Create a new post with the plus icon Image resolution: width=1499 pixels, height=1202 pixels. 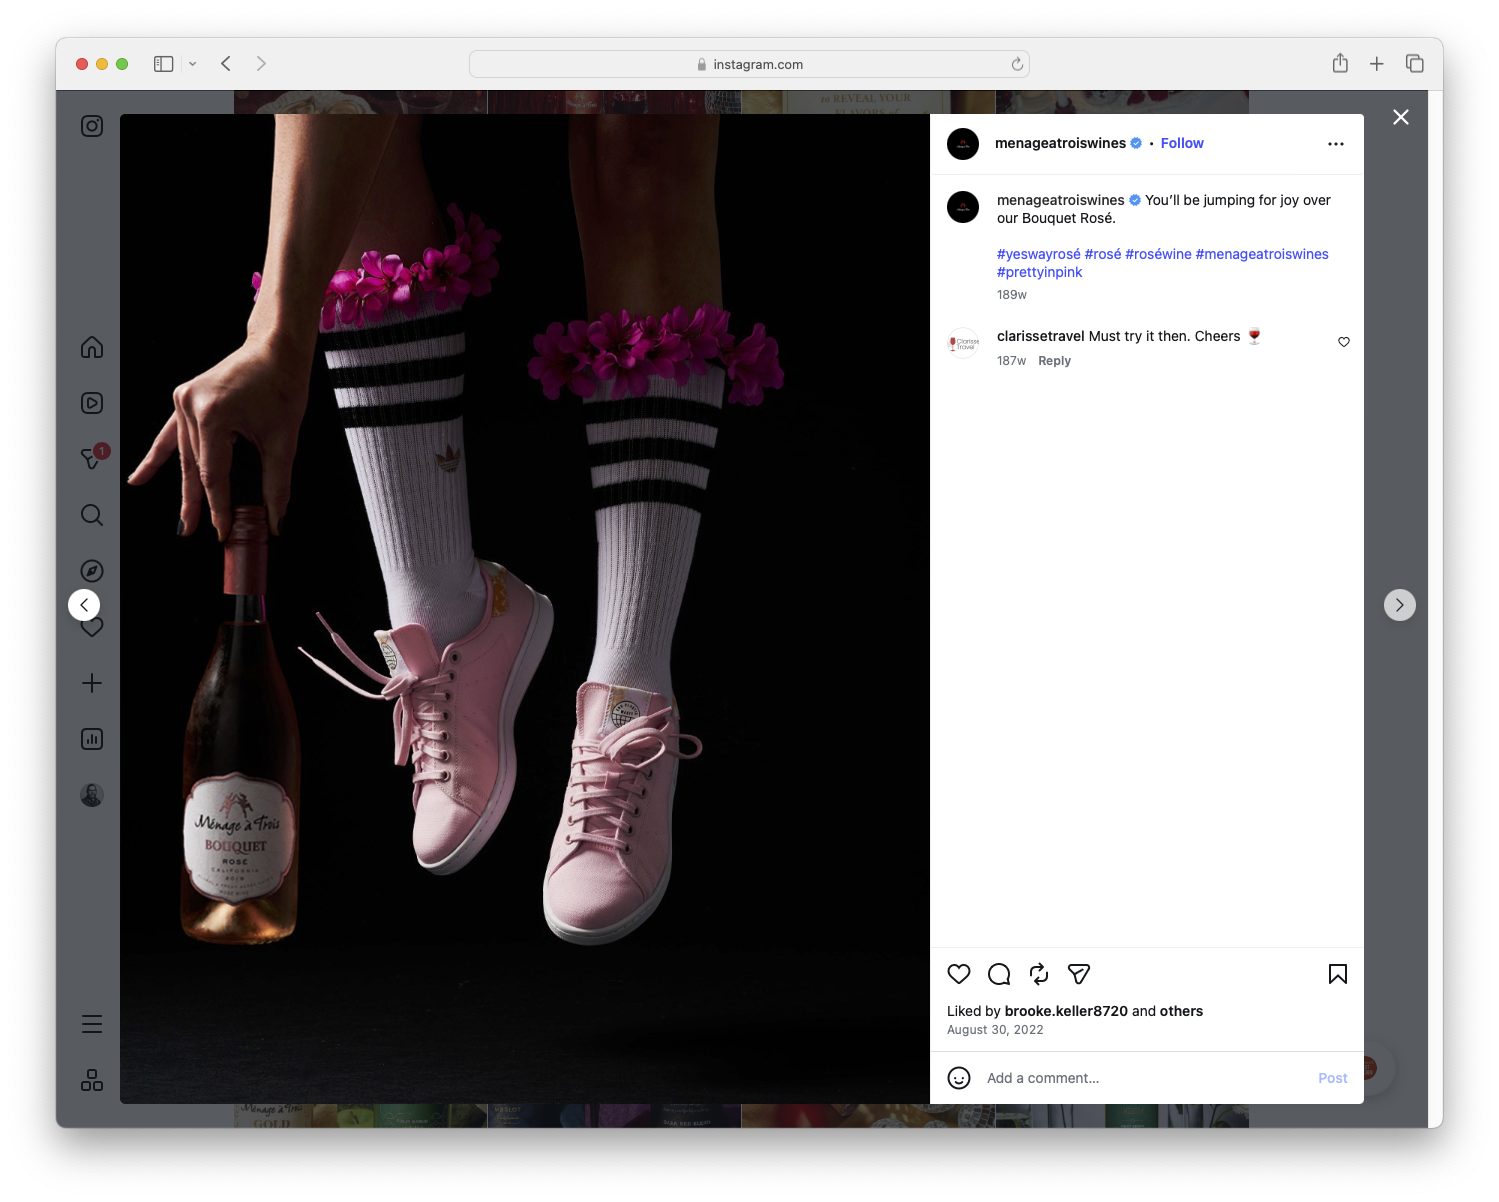91,683
